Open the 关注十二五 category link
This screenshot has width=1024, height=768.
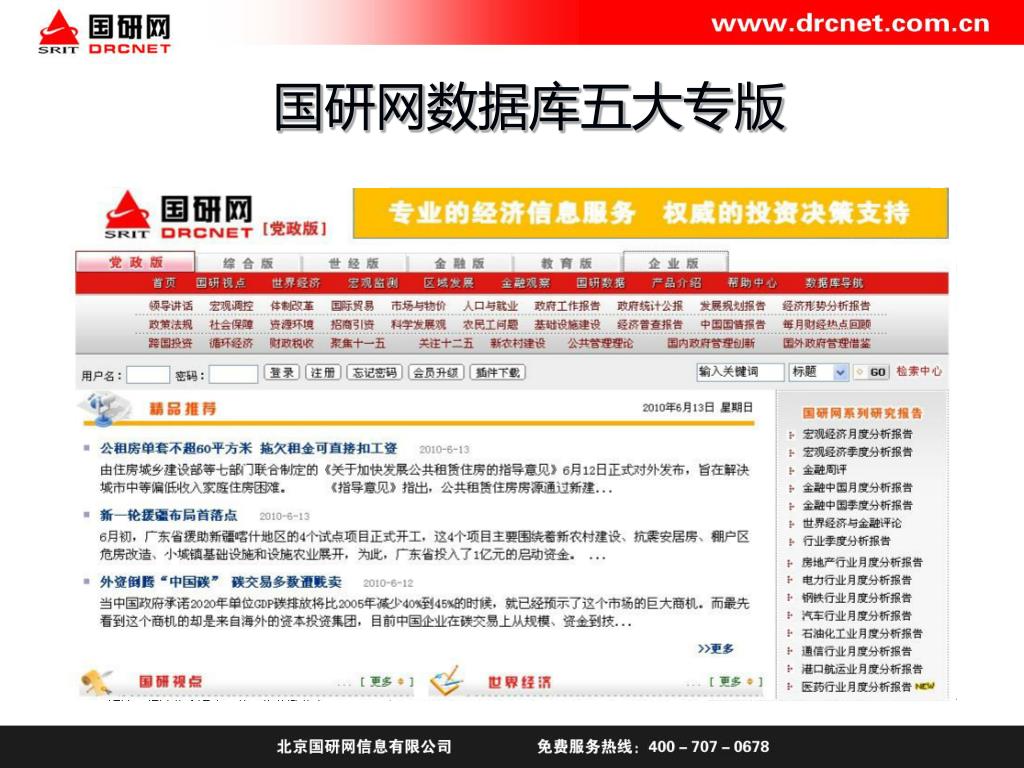coord(446,343)
